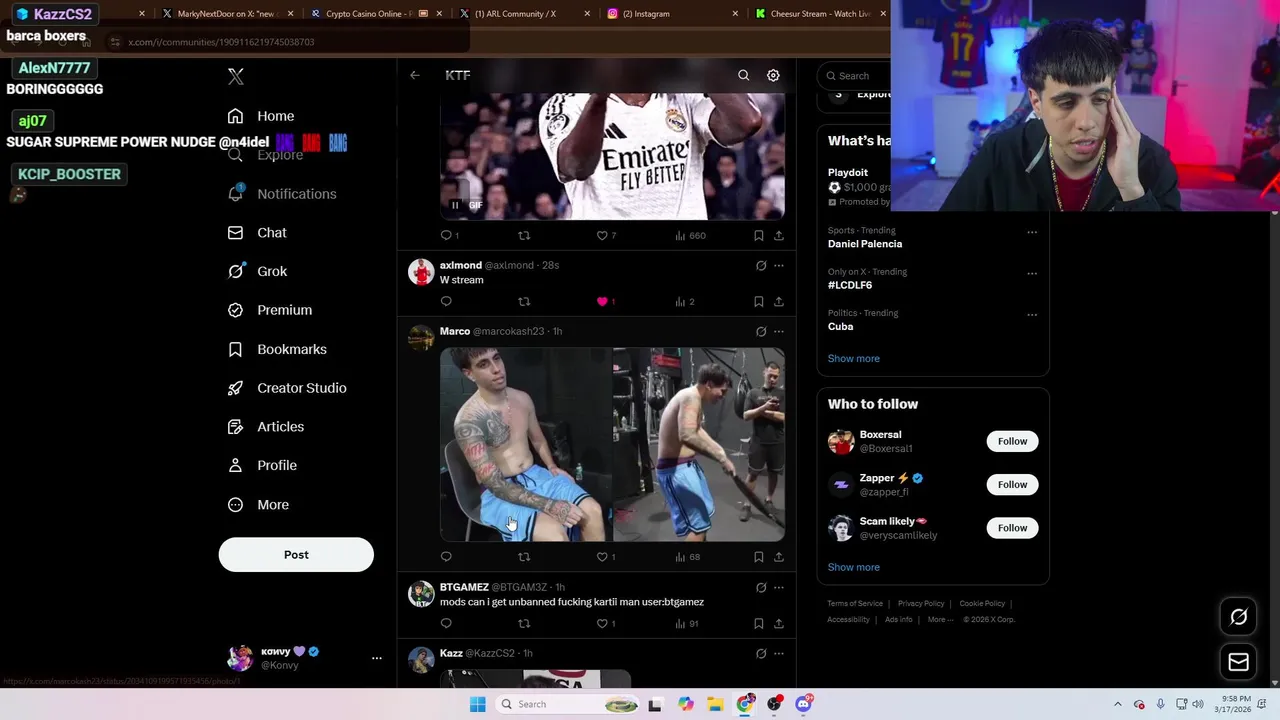Screen dimensions: 1280x720
Task: Open the floating Grok button
Action: pos(1238,617)
